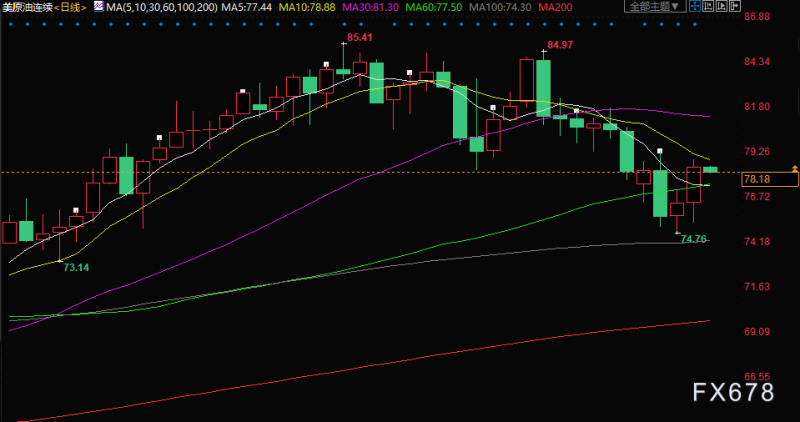800x422 pixels.
Task: Click the event marker on the candle before the 85.41 peak
Action: pyautogui.click(x=327, y=64)
